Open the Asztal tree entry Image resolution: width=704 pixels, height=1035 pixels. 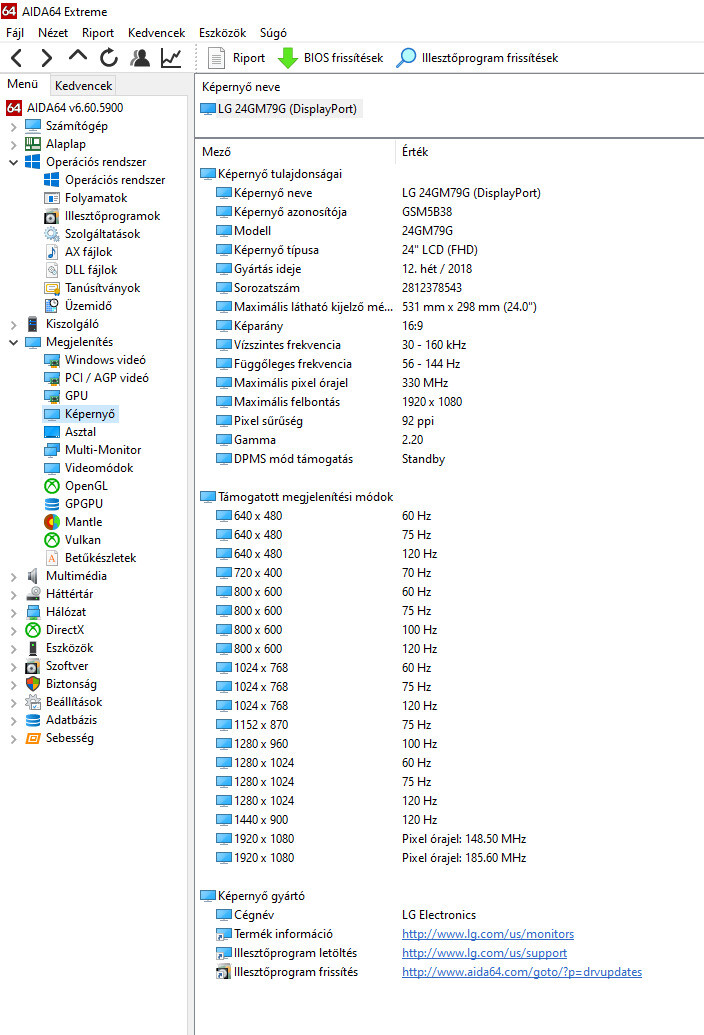[x=70, y=432]
